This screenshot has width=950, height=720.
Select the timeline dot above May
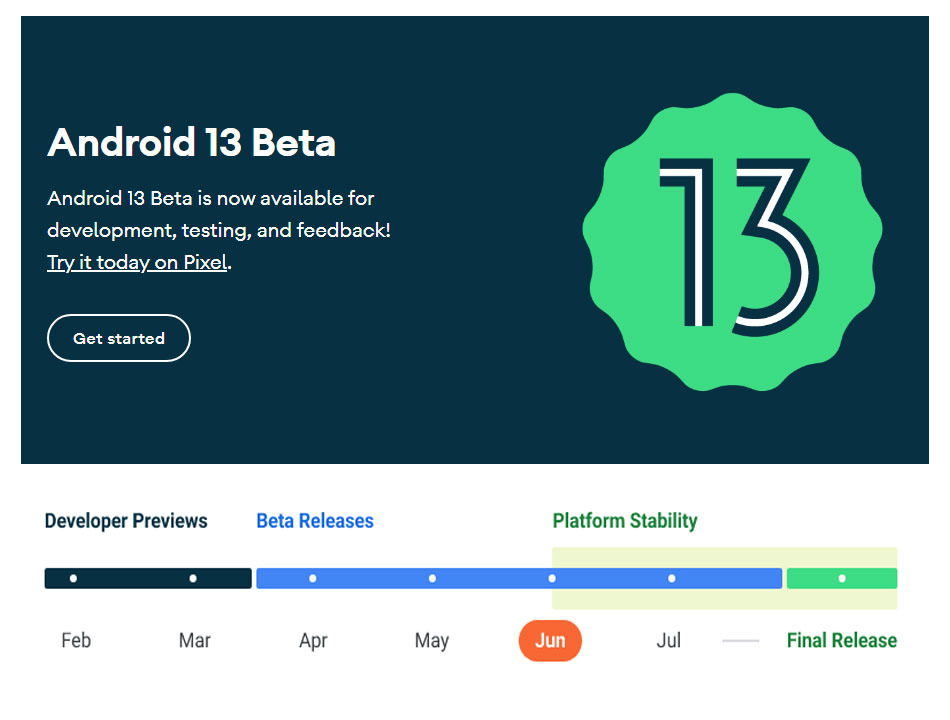(432, 579)
